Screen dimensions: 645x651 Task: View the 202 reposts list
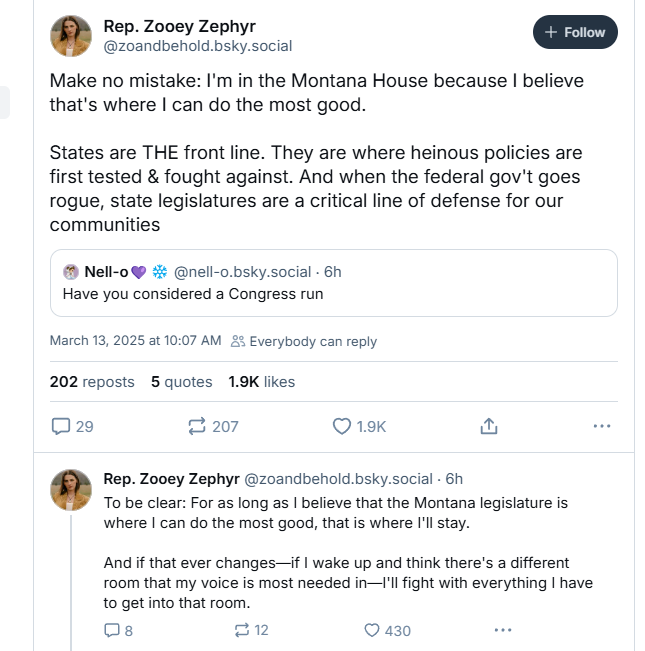click(x=92, y=381)
